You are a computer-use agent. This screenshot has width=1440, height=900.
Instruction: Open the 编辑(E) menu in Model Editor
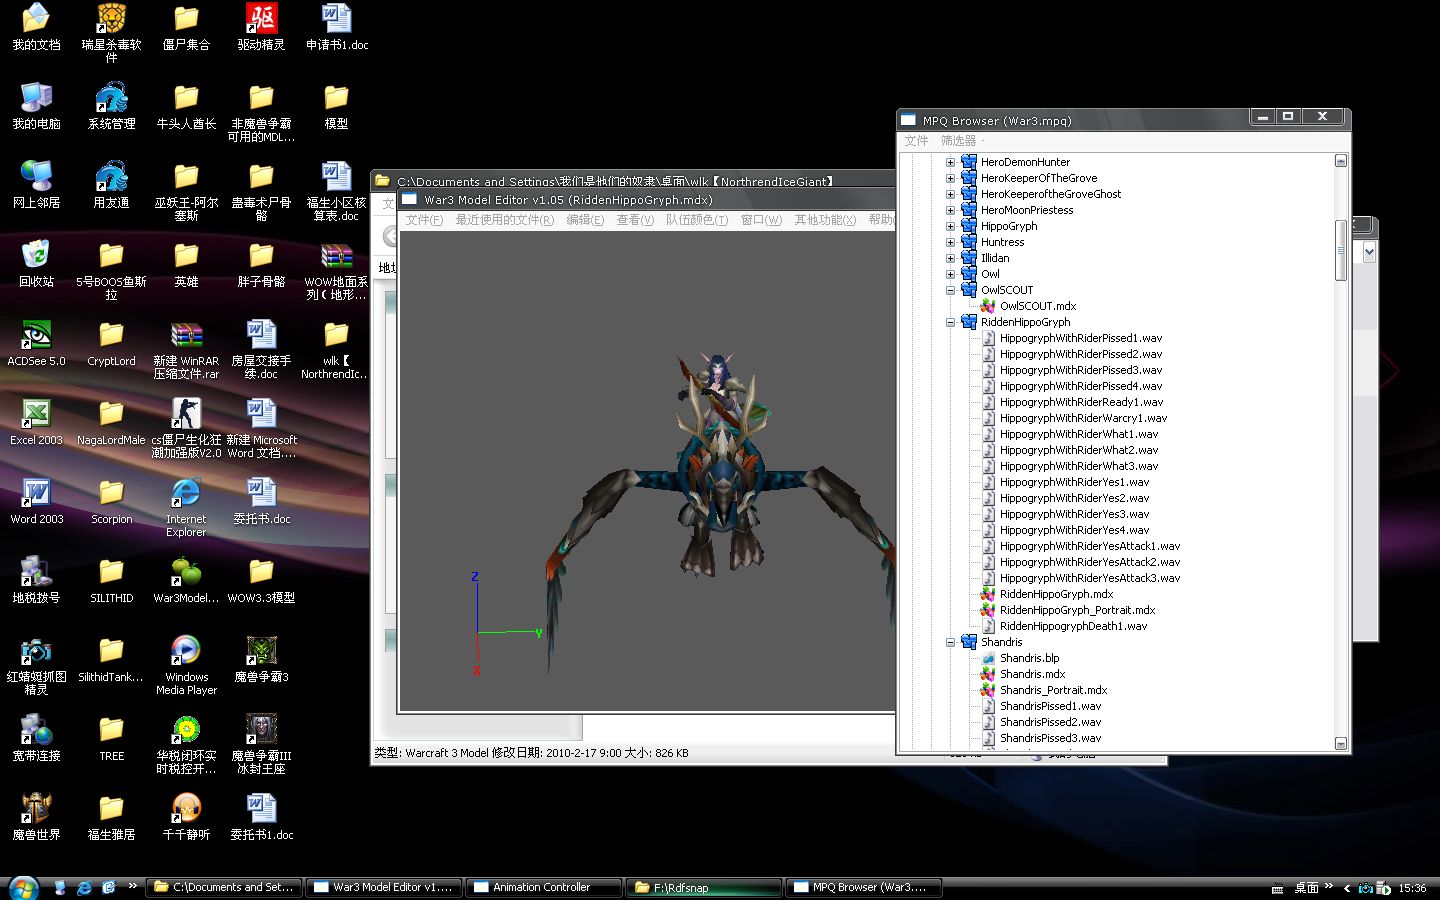[x=585, y=220]
